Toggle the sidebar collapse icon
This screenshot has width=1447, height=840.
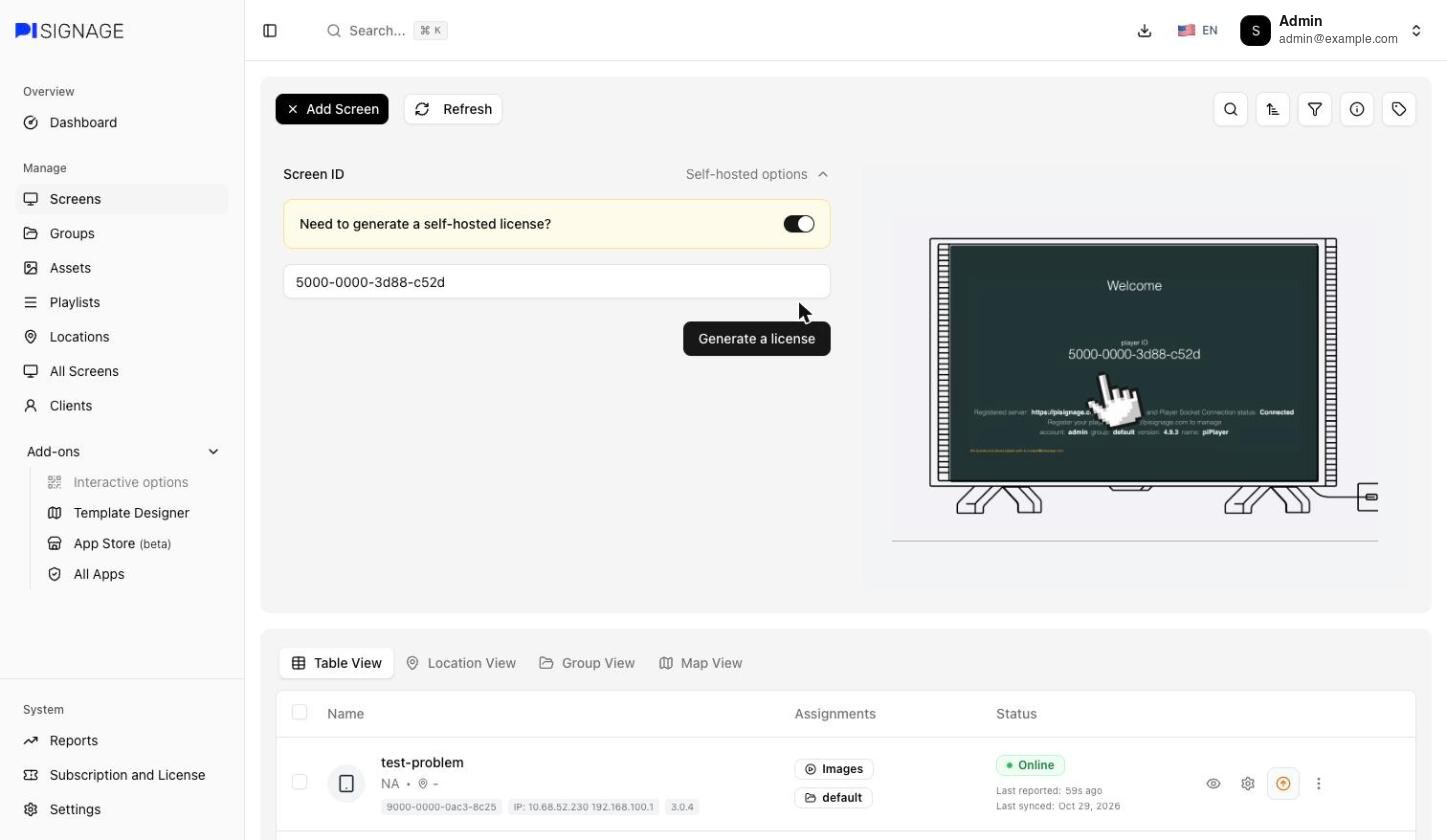[270, 31]
